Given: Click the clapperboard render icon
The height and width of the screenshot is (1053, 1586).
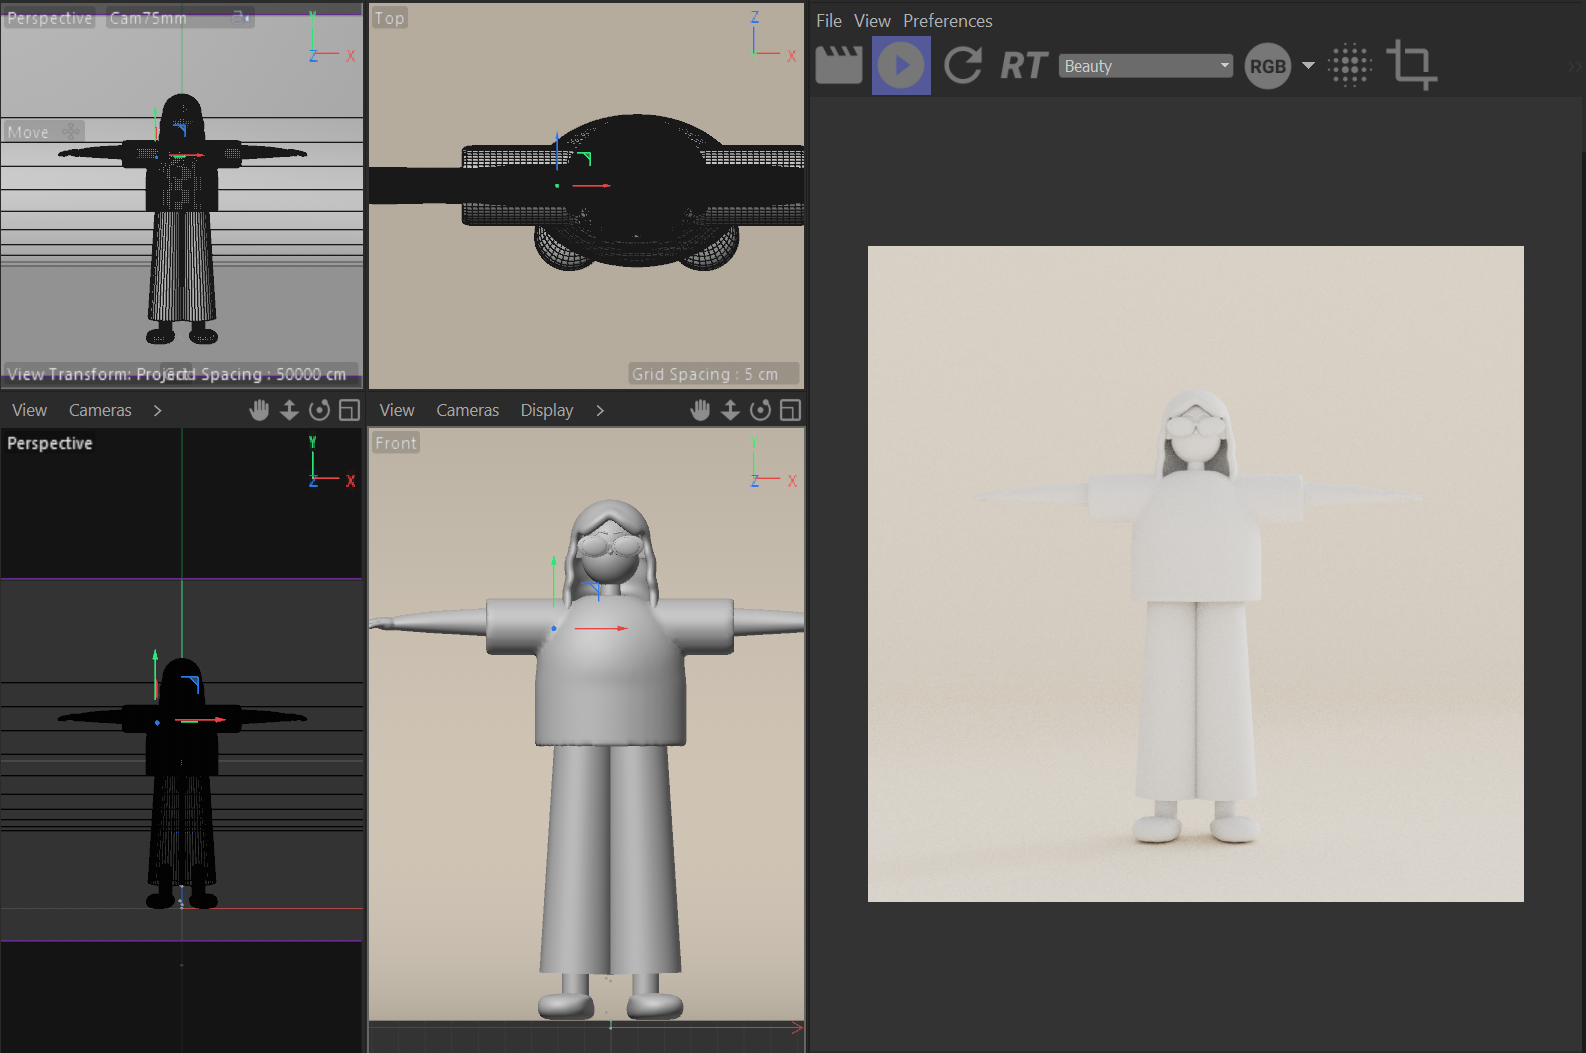Looking at the screenshot, I should click(839, 66).
